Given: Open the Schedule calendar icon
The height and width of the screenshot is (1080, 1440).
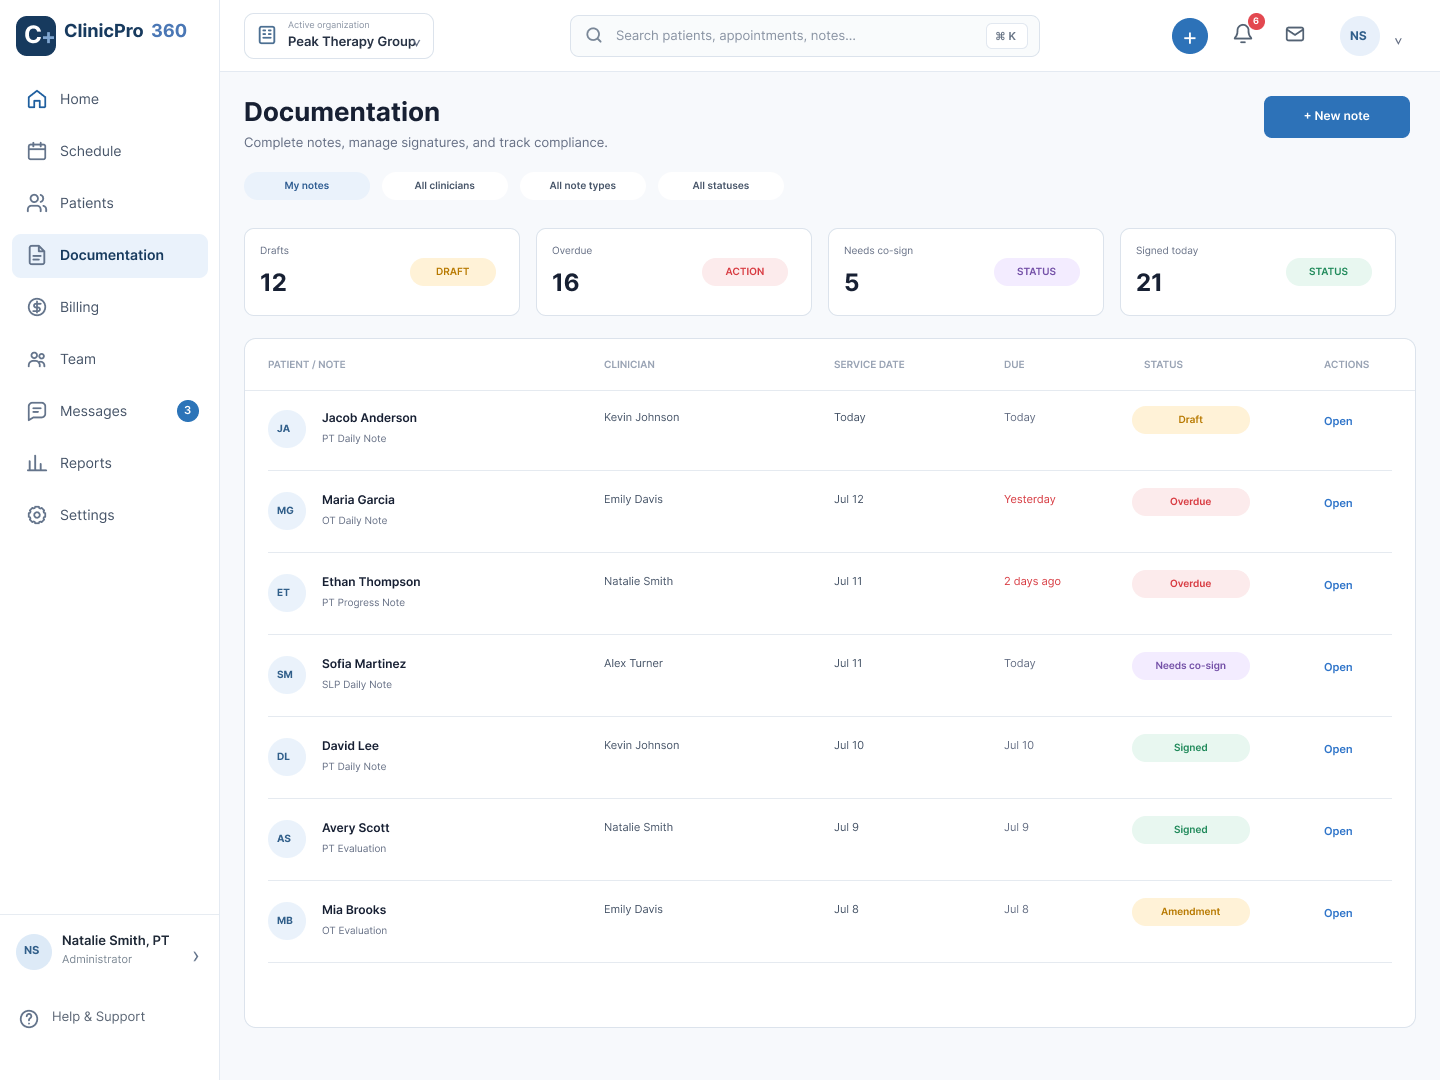Looking at the screenshot, I should click(x=37, y=151).
